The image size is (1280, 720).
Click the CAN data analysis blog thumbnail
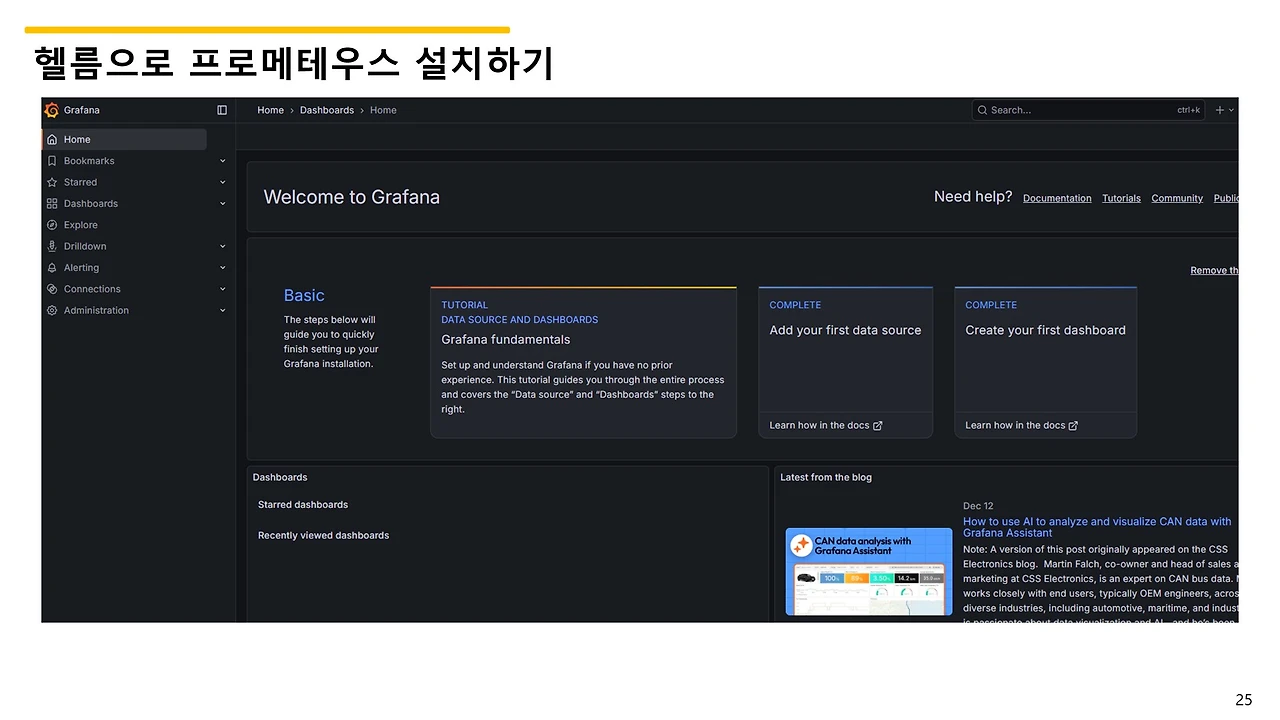pos(869,572)
